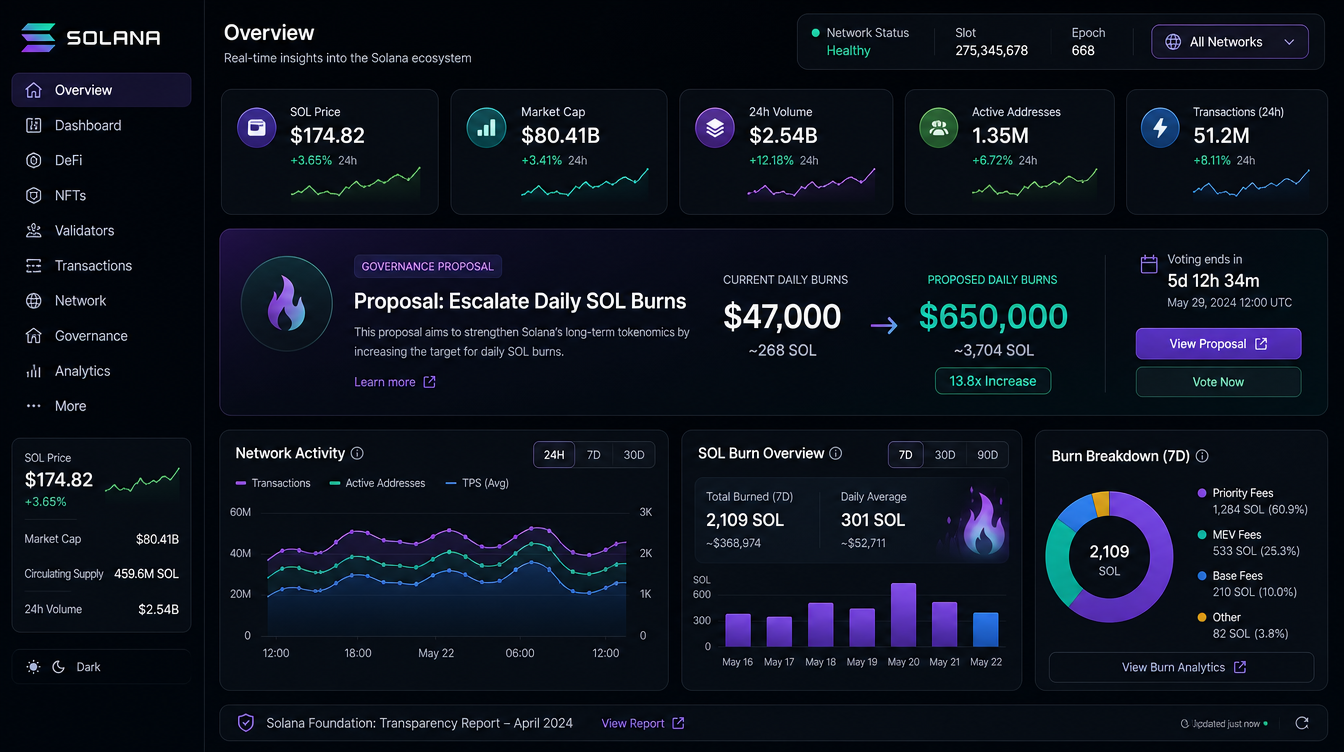The image size is (1344, 752).
Task: Click the 13.8x Increase badge
Action: [993, 381]
